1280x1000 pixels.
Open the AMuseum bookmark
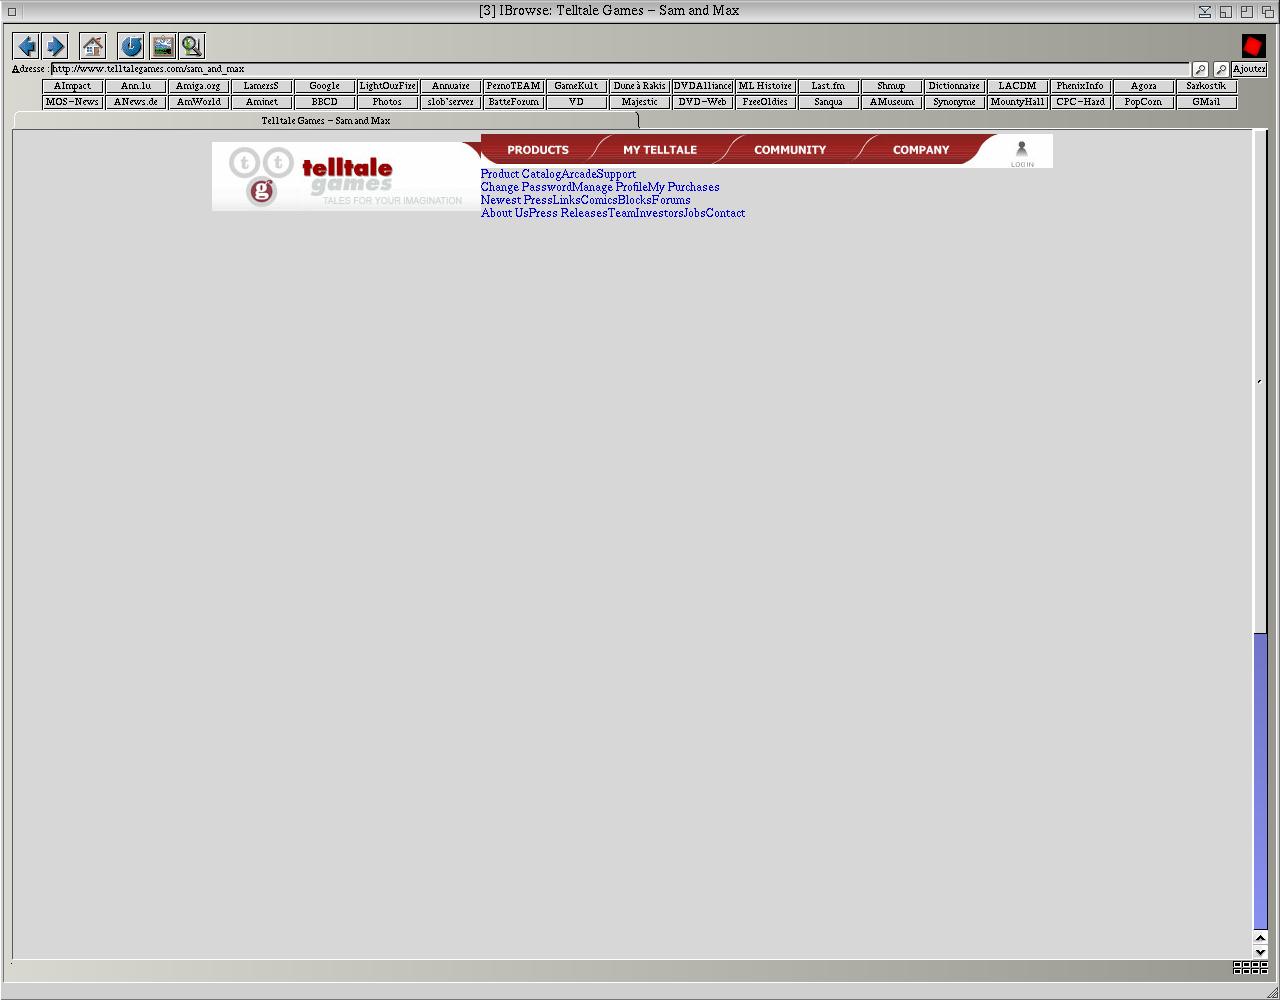coord(891,102)
